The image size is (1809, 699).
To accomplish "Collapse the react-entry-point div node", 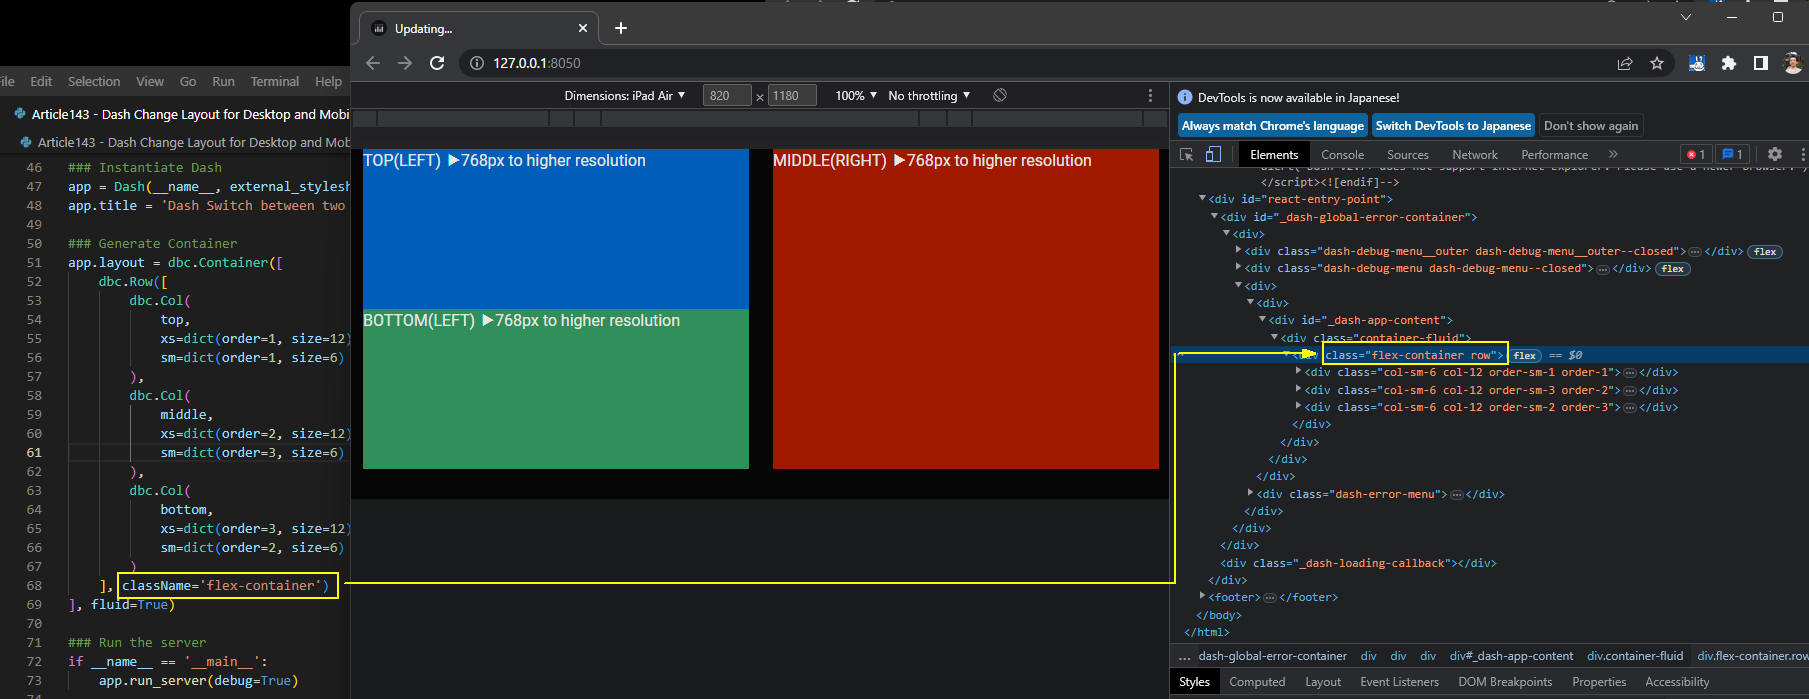I will [1203, 199].
